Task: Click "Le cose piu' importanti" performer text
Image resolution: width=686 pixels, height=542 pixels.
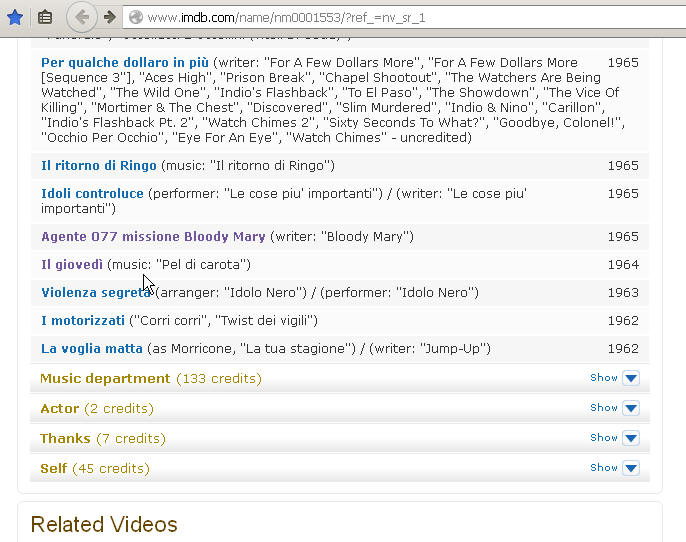Action: (303, 194)
